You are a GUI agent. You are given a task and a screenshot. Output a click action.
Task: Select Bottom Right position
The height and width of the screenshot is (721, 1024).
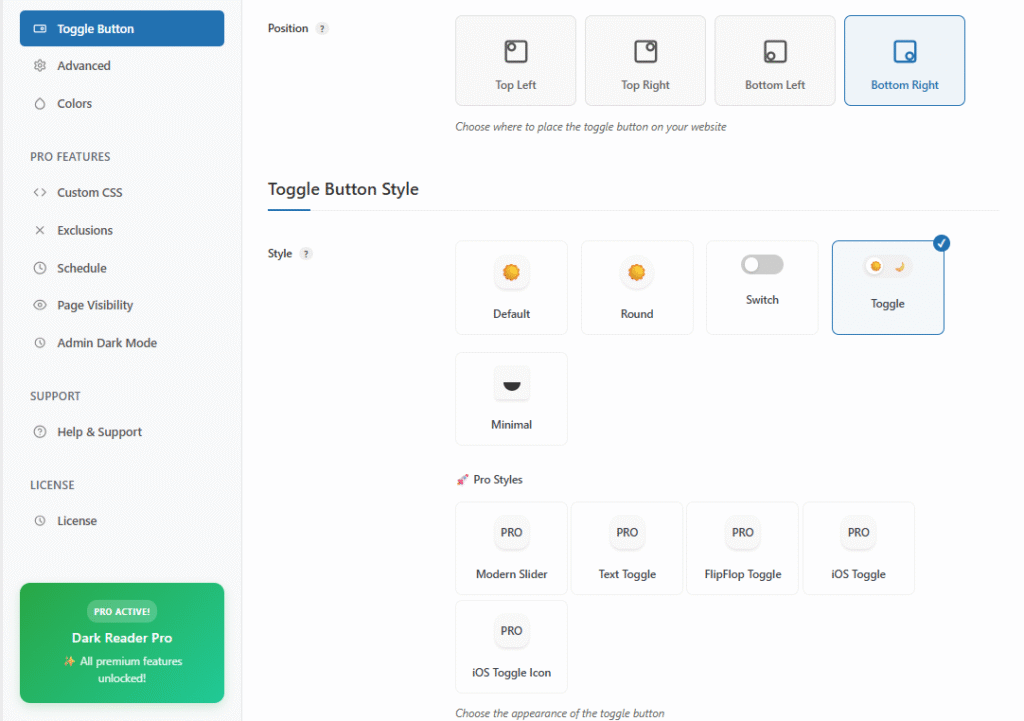(x=904, y=61)
